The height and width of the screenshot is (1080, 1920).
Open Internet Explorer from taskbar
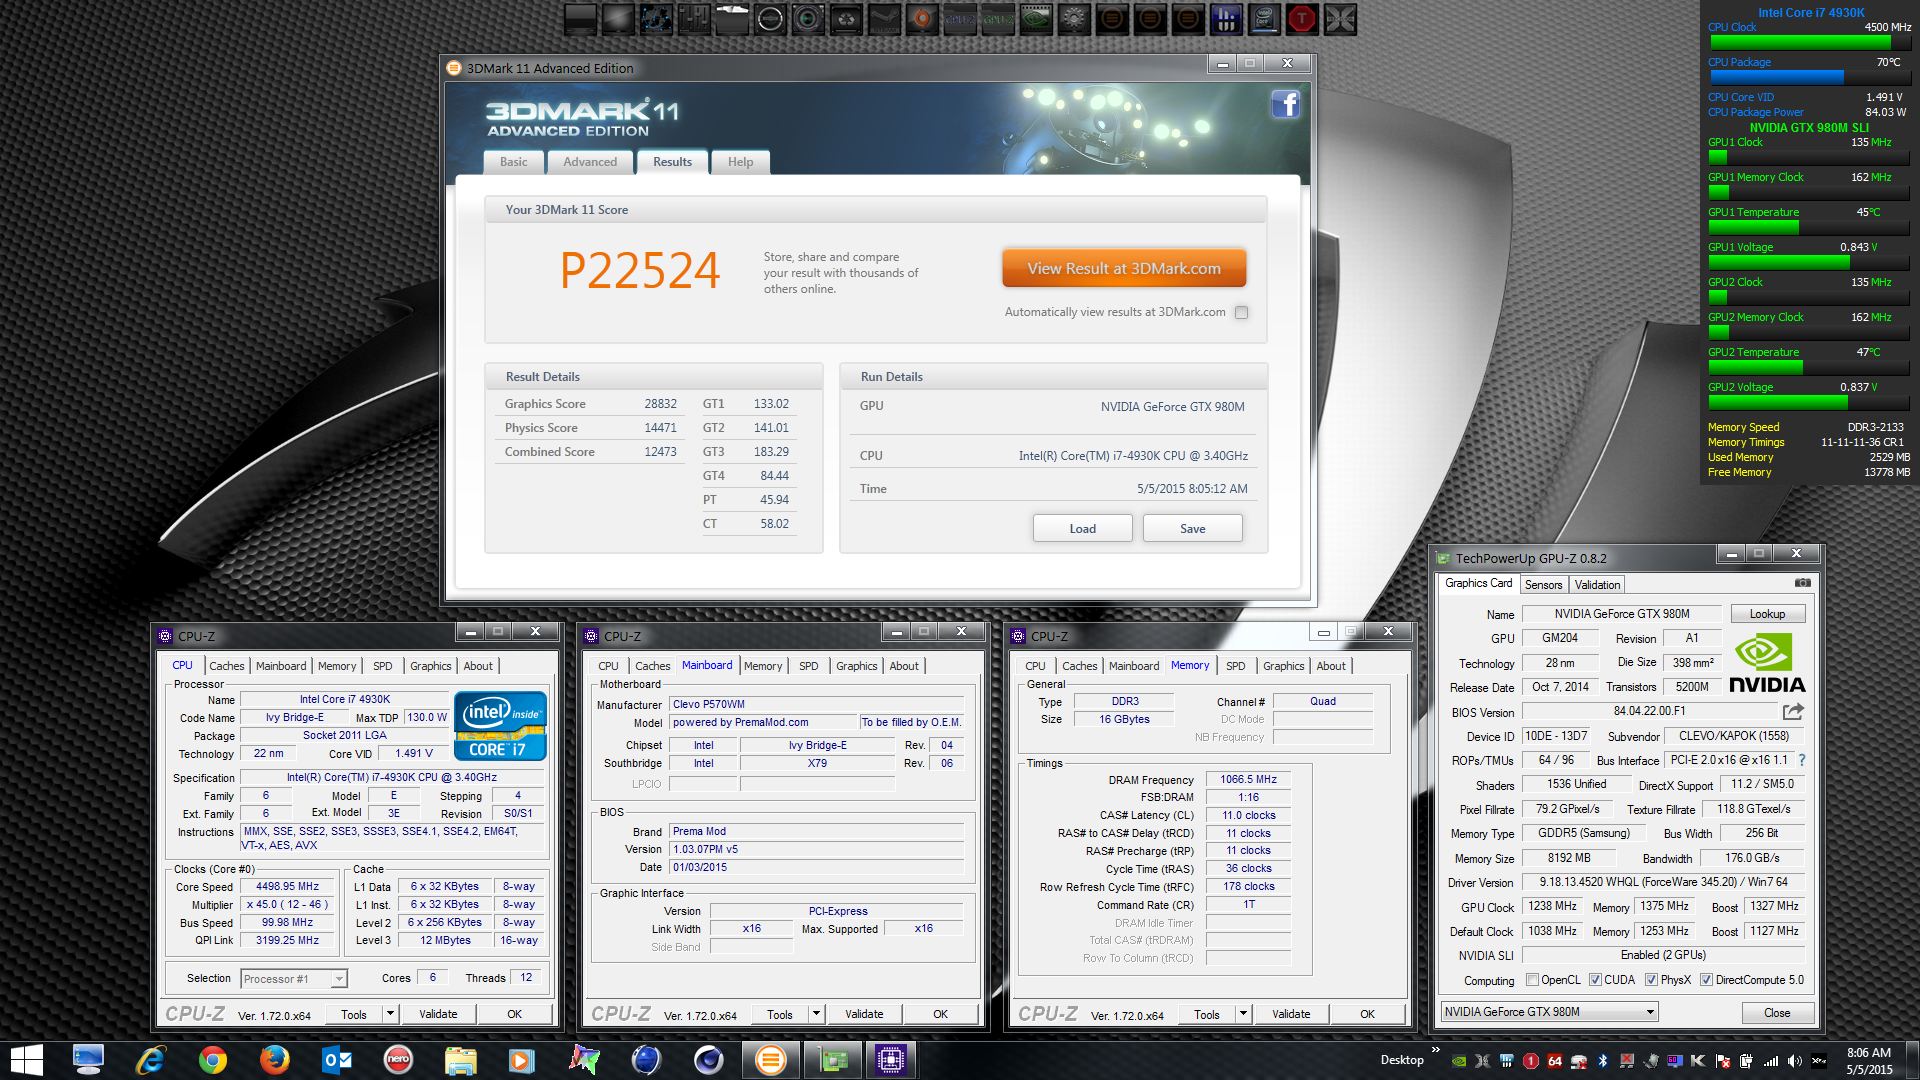click(150, 1060)
